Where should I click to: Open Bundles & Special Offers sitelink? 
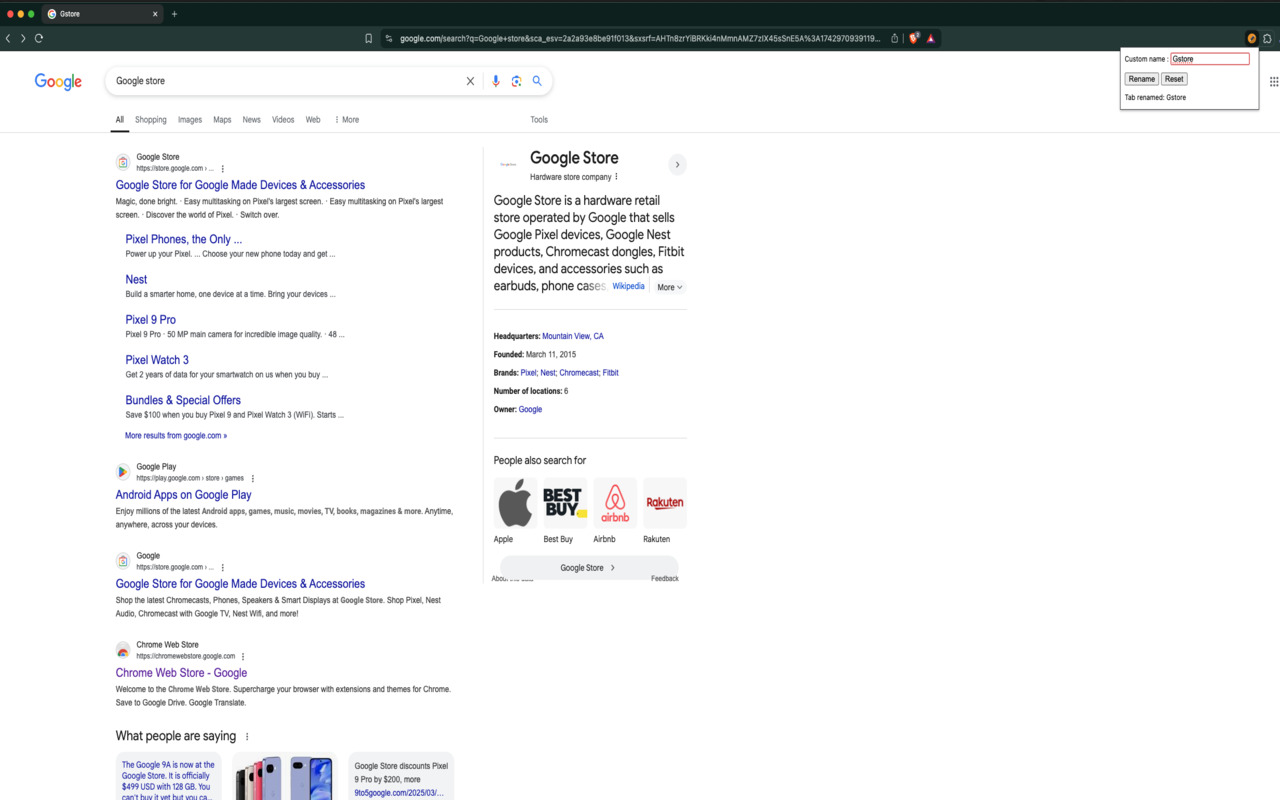click(x=183, y=400)
